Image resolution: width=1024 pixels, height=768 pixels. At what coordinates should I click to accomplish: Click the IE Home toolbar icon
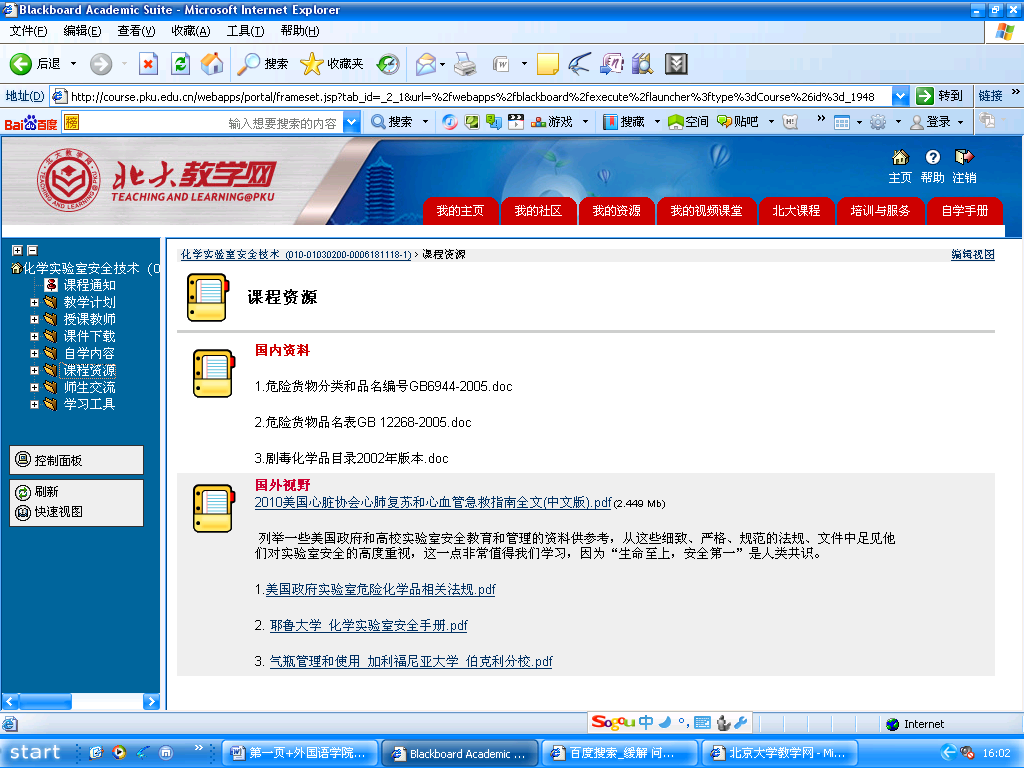pyautogui.click(x=212, y=64)
